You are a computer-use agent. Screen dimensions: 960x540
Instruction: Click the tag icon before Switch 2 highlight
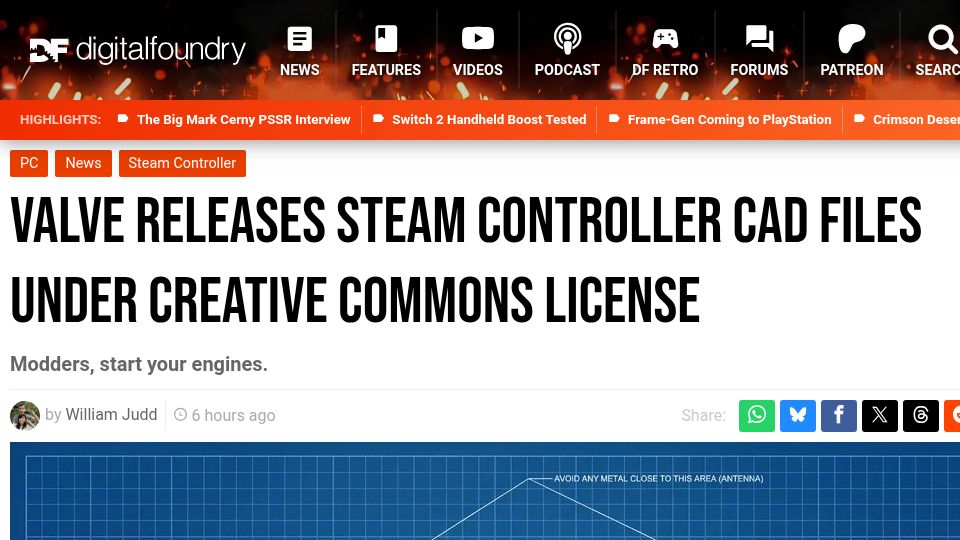coord(378,119)
